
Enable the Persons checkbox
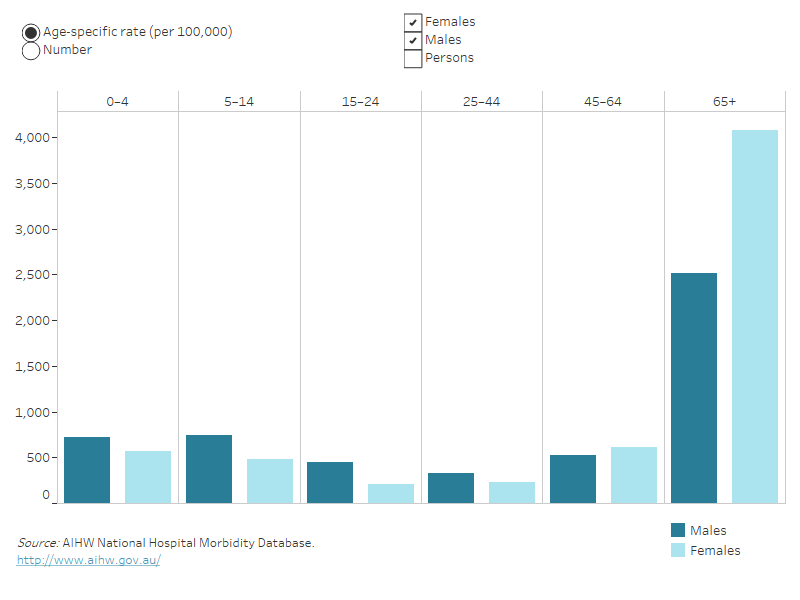(412, 58)
